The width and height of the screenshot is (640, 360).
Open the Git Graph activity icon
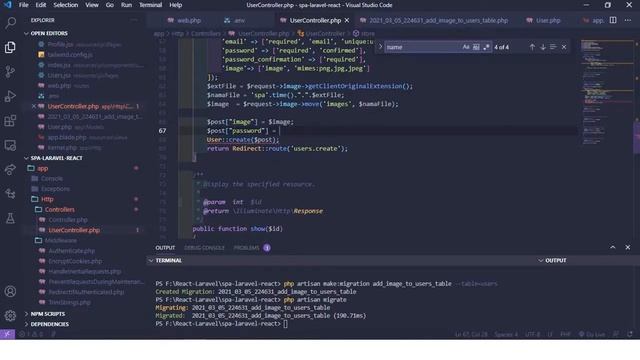(10, 194)
